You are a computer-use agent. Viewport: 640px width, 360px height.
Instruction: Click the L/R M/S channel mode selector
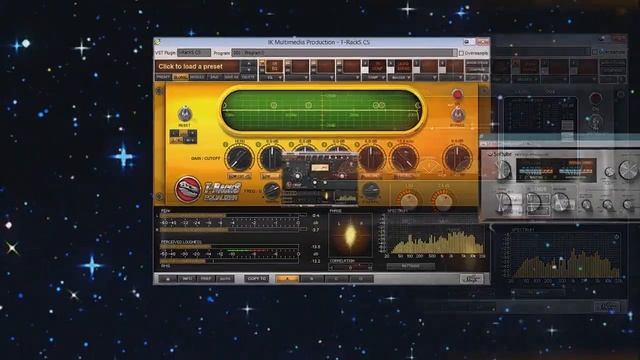(183, 136)
